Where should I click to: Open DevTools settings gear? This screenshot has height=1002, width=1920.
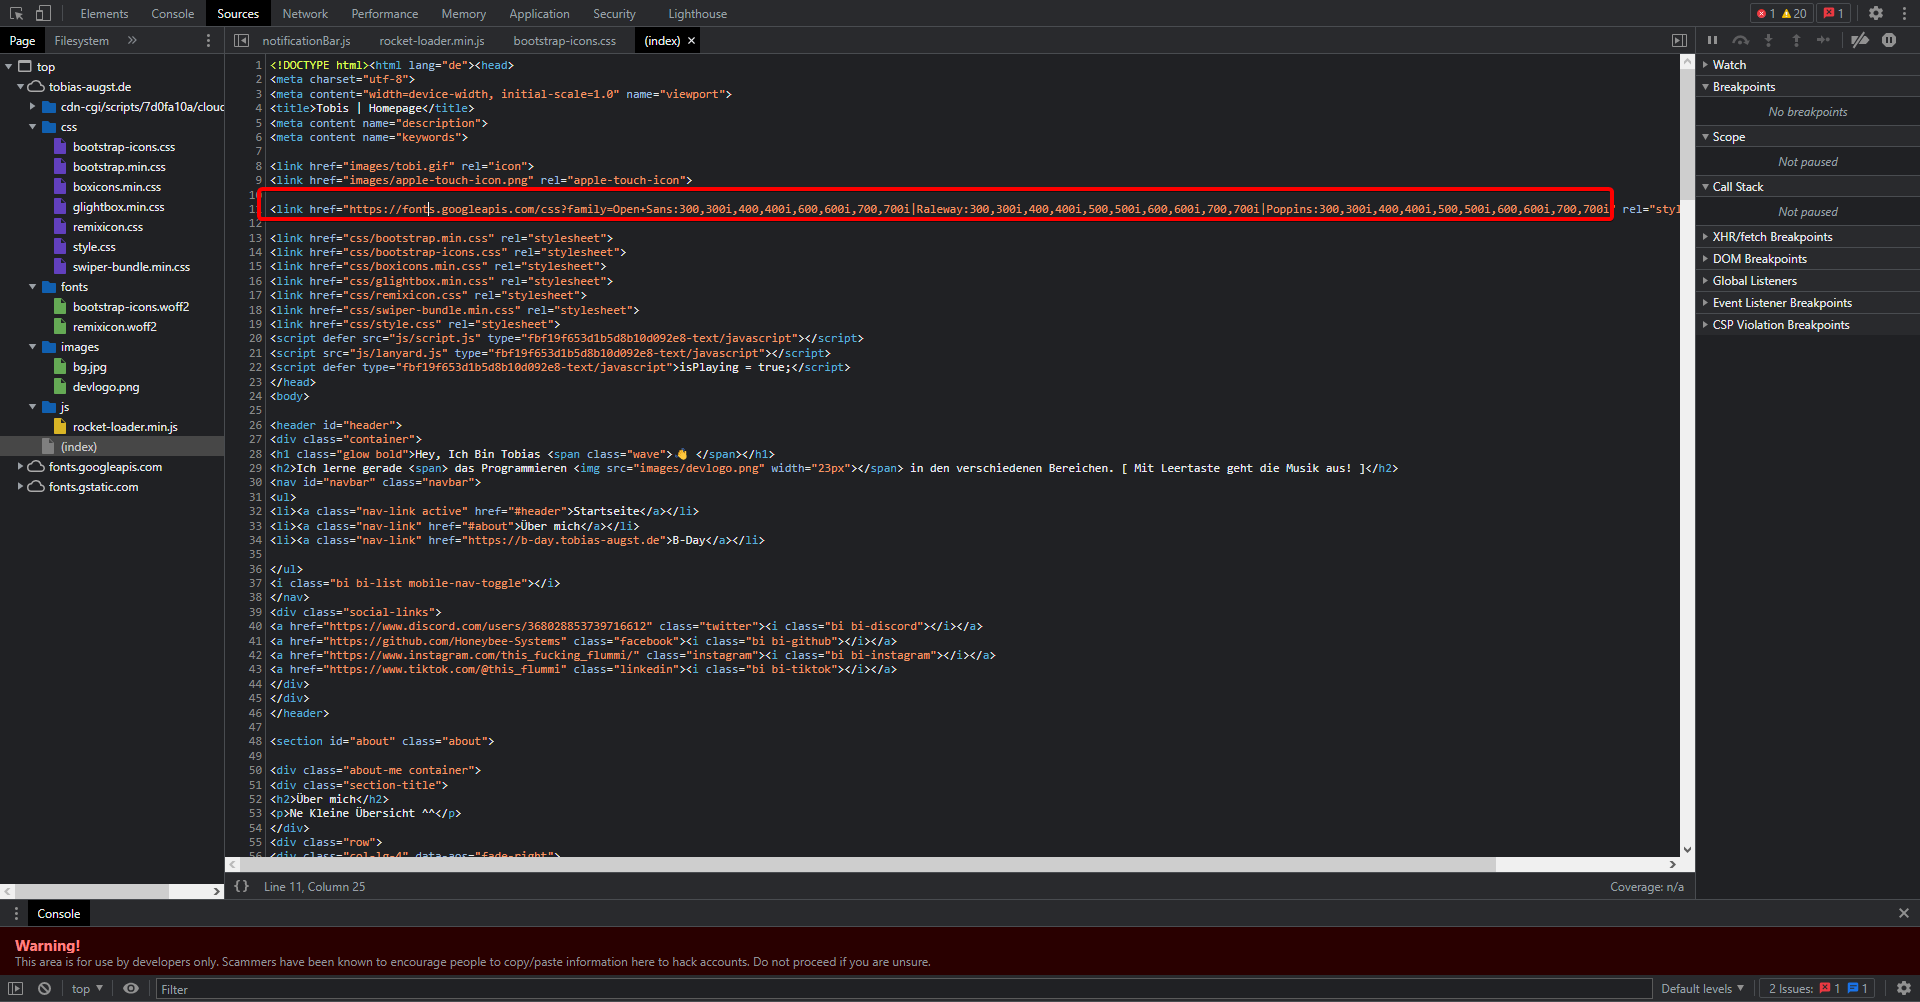click(1876, 13)
